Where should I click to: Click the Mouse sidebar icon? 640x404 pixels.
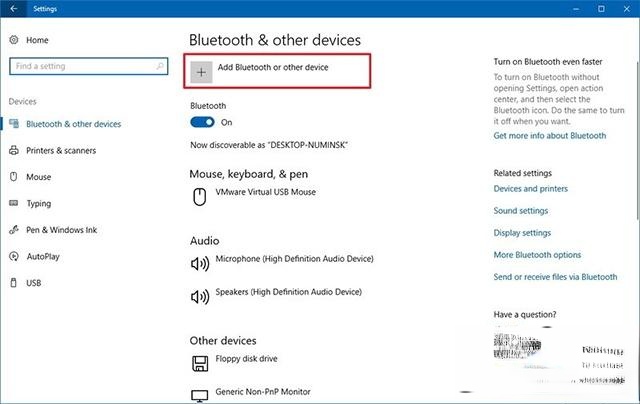tap(13, 177)
